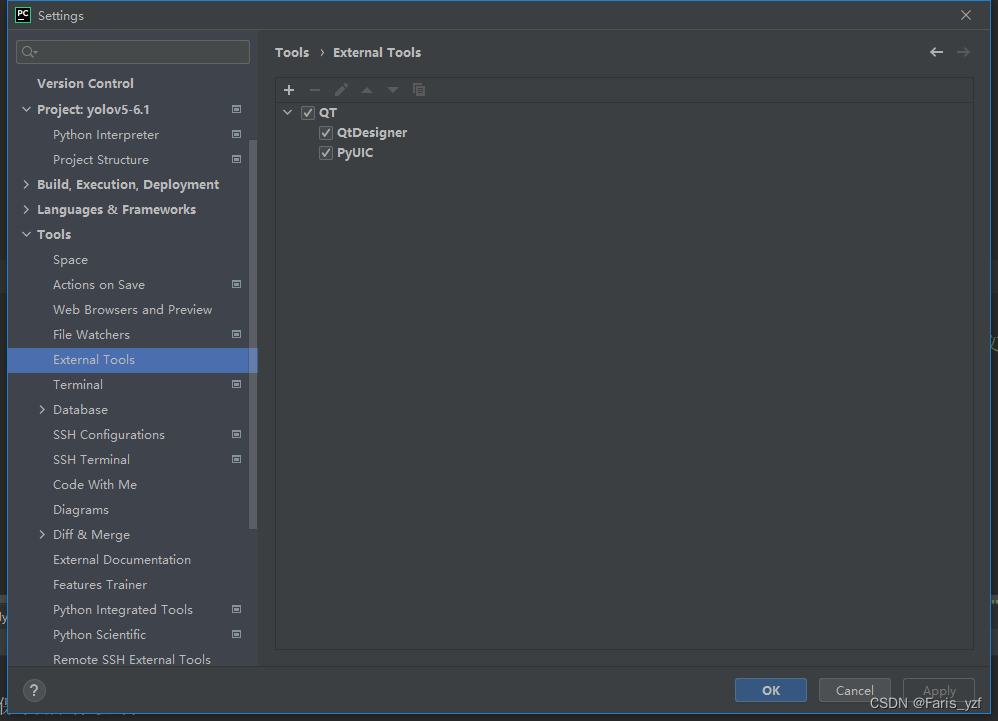998x721 pixels.
Task: Click the project-level icon beside File Watchers
Action: pyautogui.click(x=236, y=334)
